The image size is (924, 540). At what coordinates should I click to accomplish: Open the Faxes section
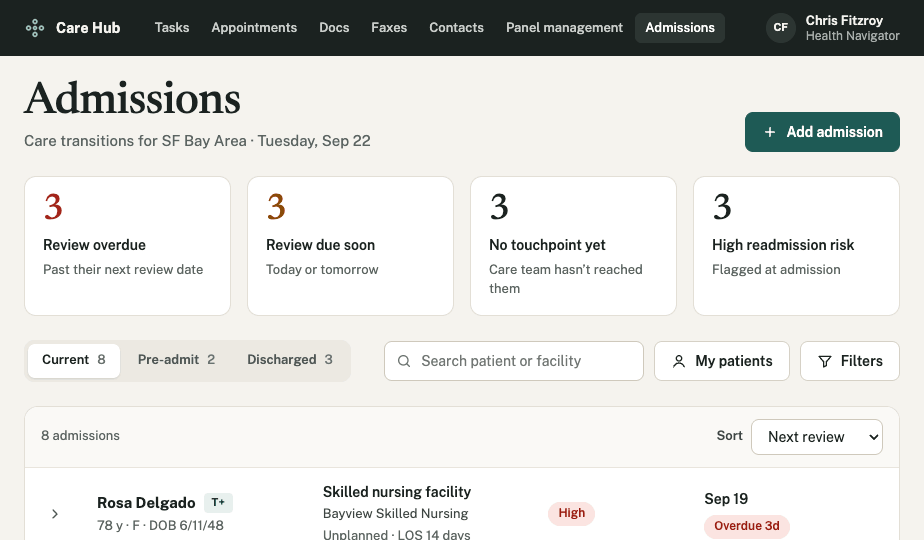389,28
